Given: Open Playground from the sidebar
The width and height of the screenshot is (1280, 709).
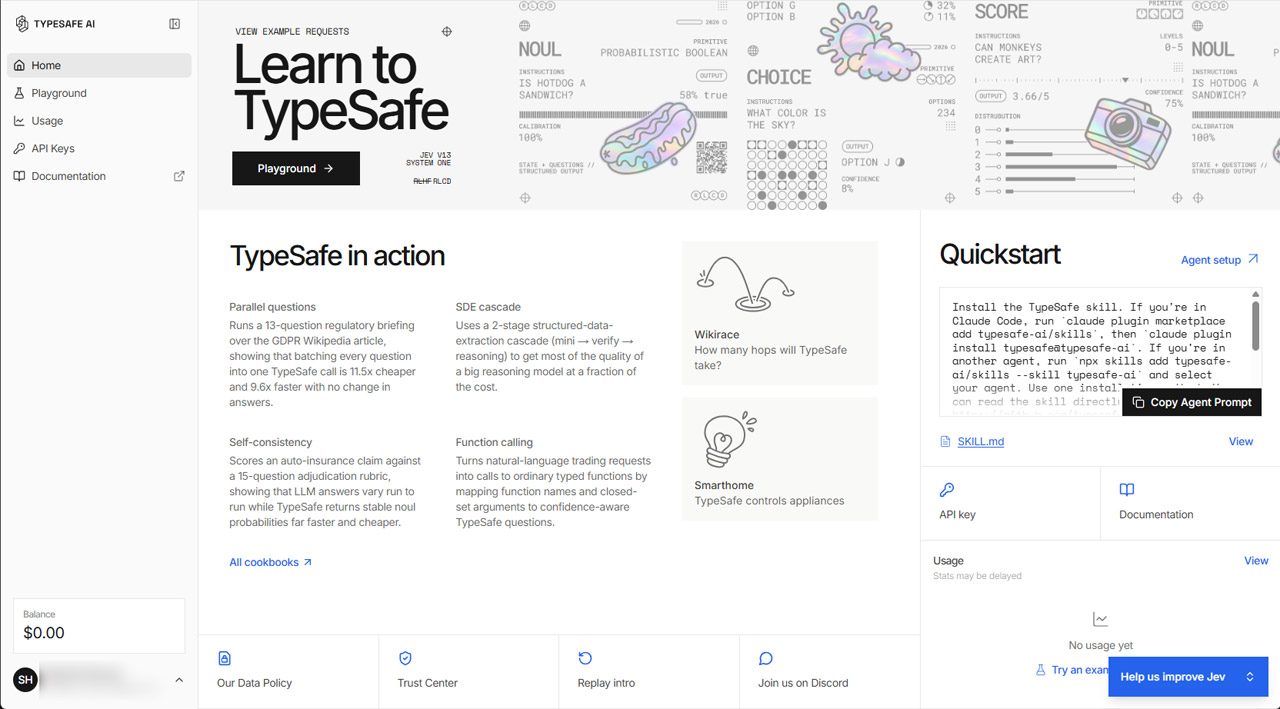Looking at the screenshot, I should [x=99, y=93].
